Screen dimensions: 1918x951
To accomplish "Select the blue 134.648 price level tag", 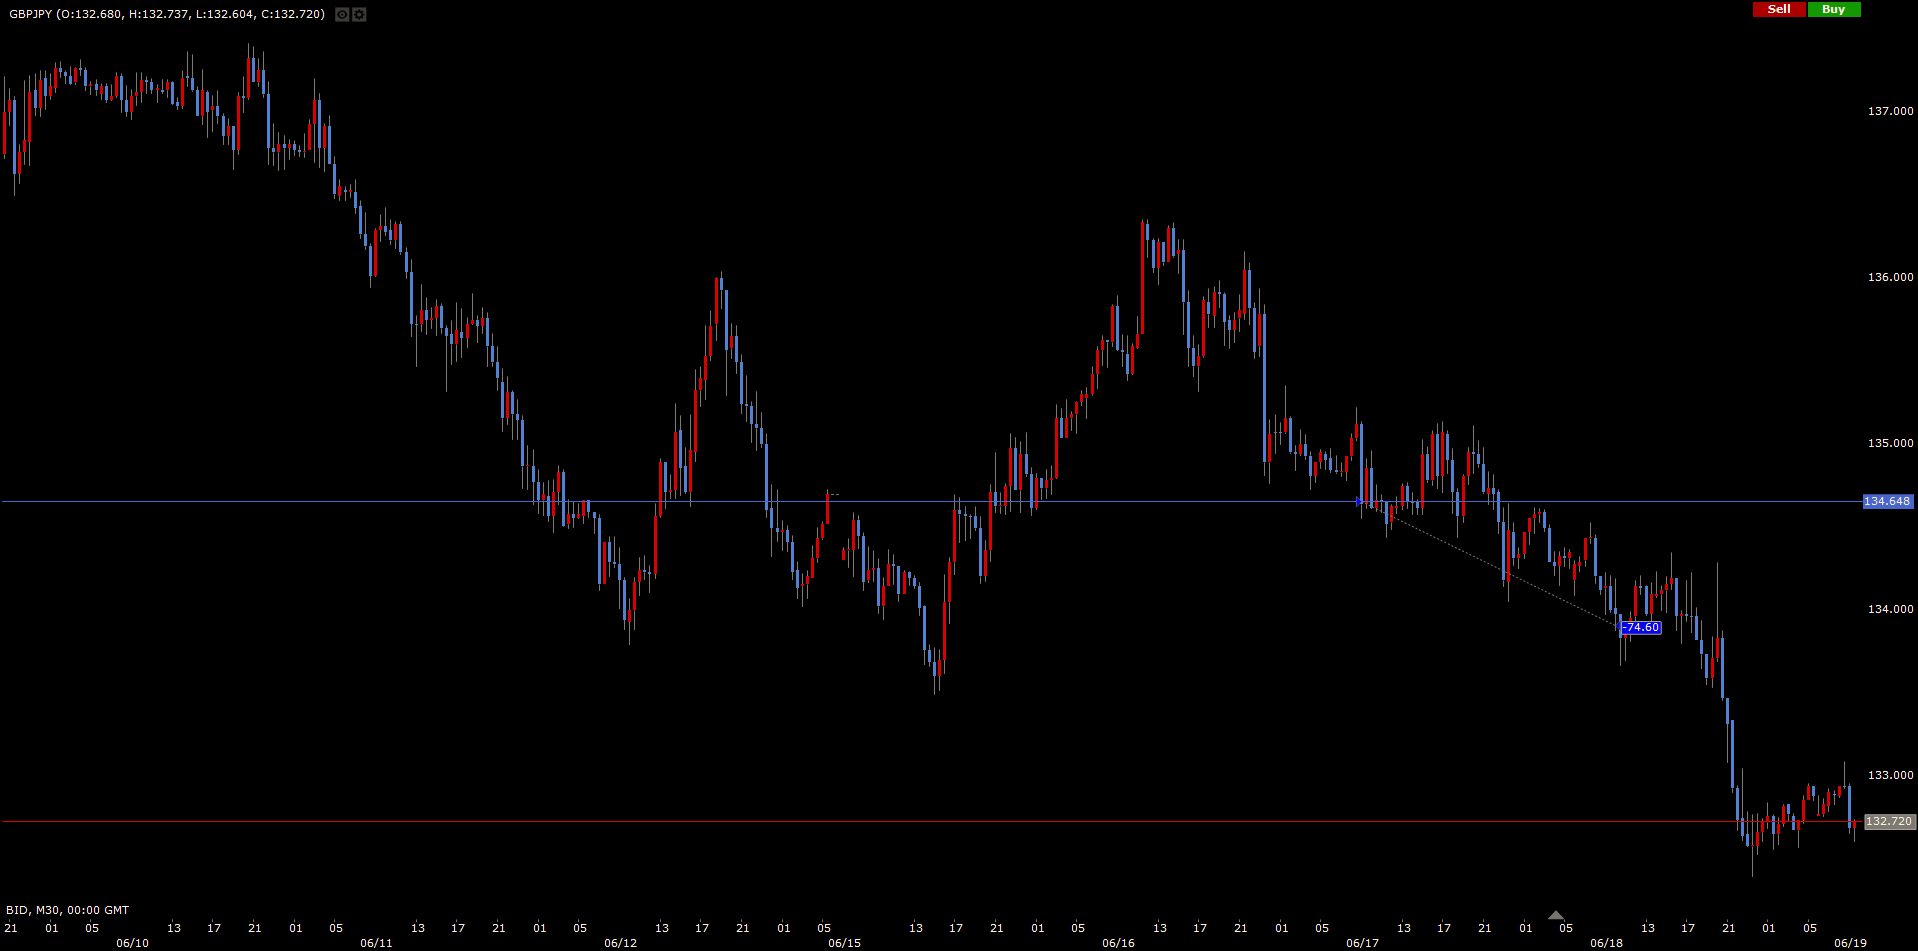I will pyautogui.click(x=1886, y=501).
